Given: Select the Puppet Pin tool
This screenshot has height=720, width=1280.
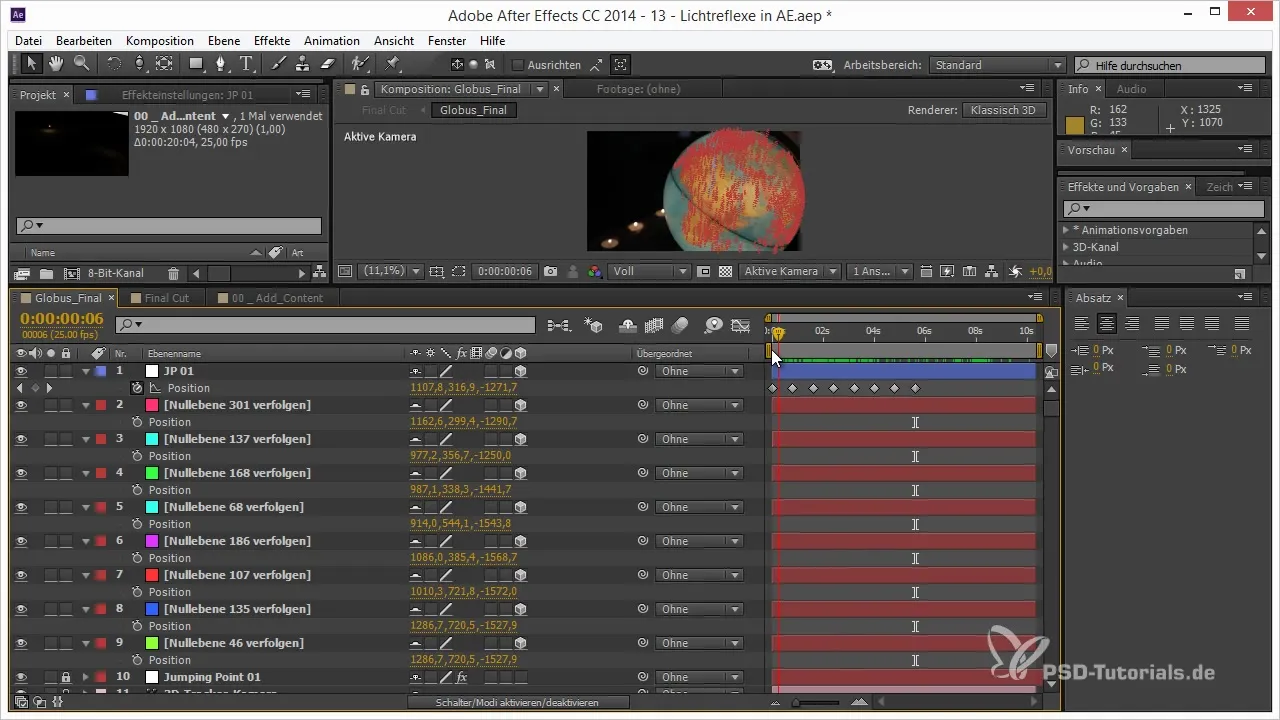Looking at the screenshot, I should (x=392, y=64).
